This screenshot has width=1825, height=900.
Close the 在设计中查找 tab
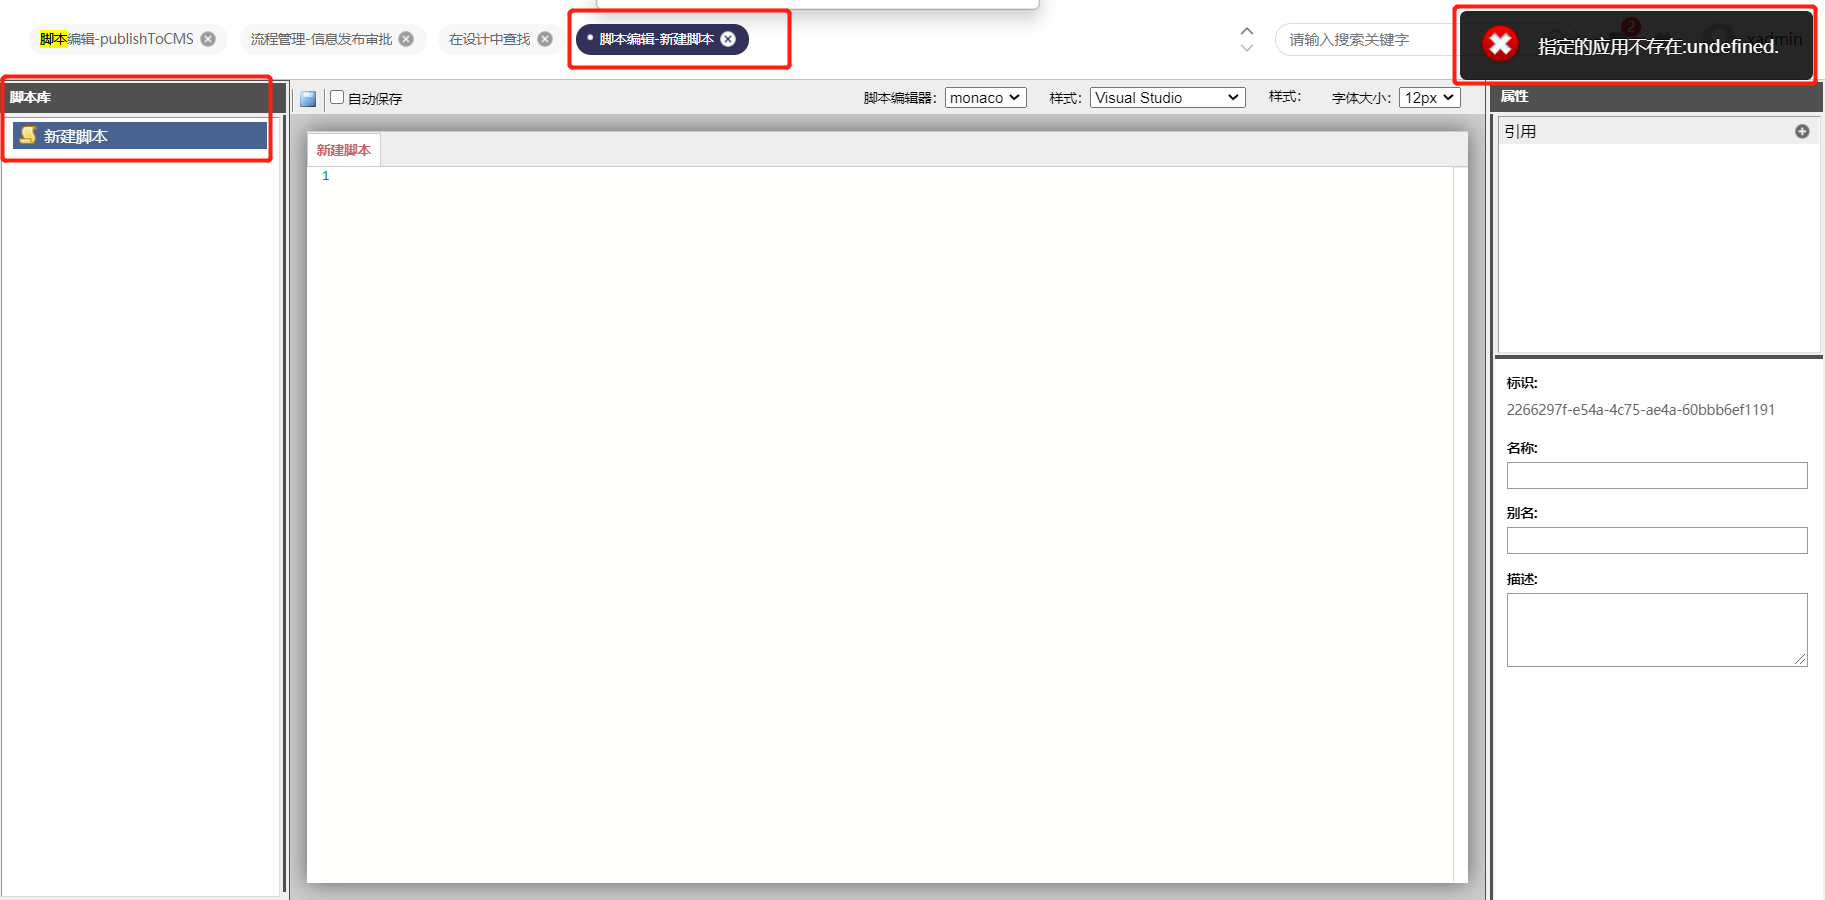545,39
